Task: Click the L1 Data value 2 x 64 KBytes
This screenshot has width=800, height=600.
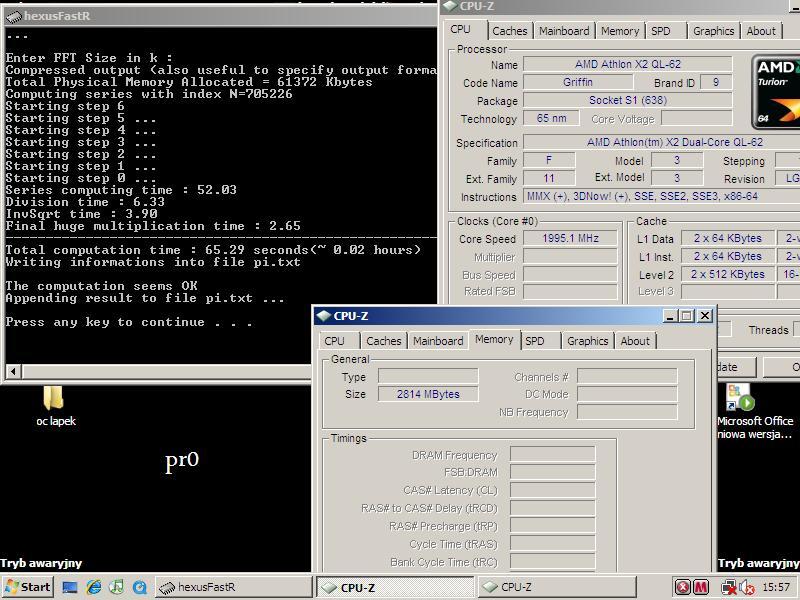Action: (x=728, y=238)
